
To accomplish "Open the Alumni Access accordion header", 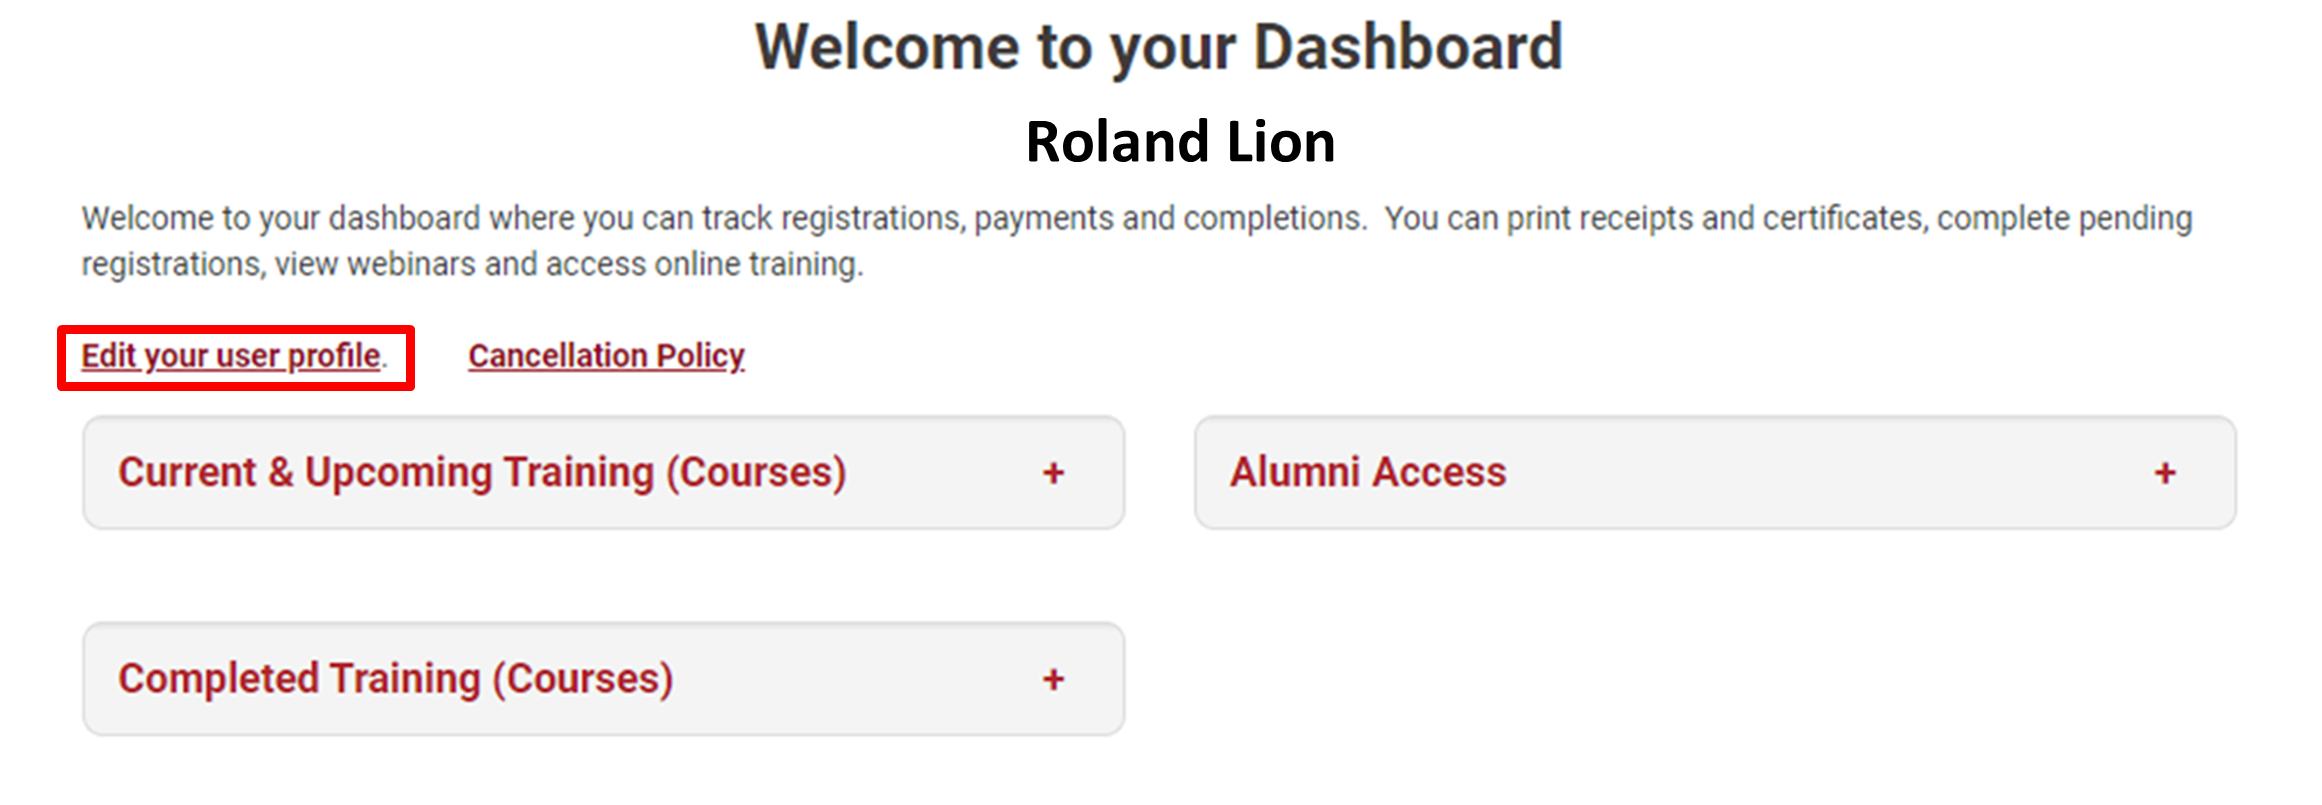I will (x=1369, y=472).
